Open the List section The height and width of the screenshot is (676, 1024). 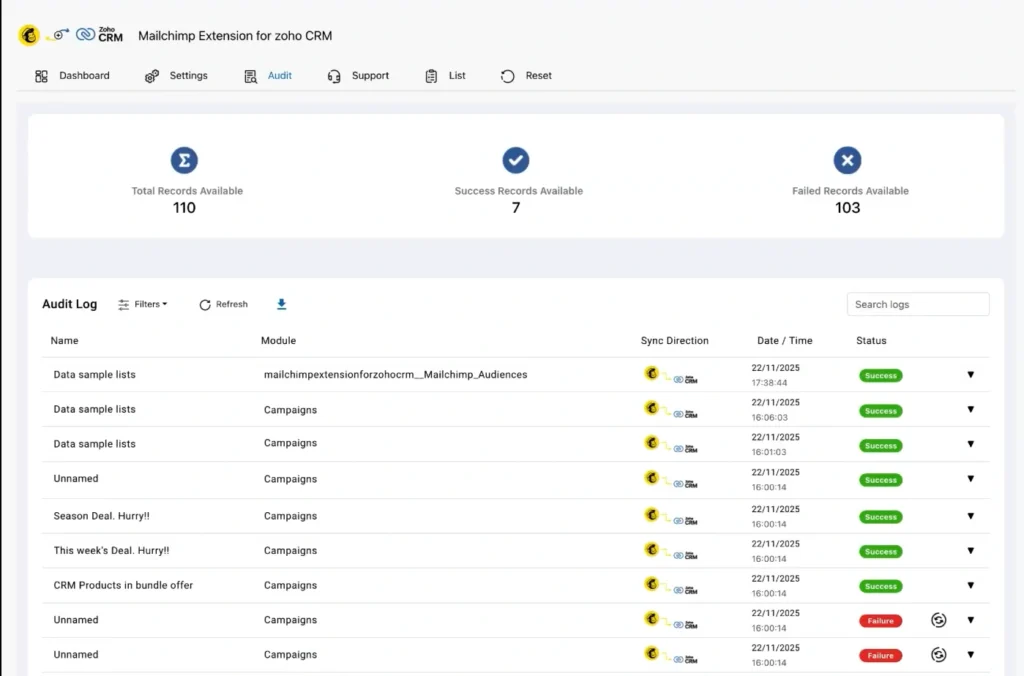(x=444, y=75)
